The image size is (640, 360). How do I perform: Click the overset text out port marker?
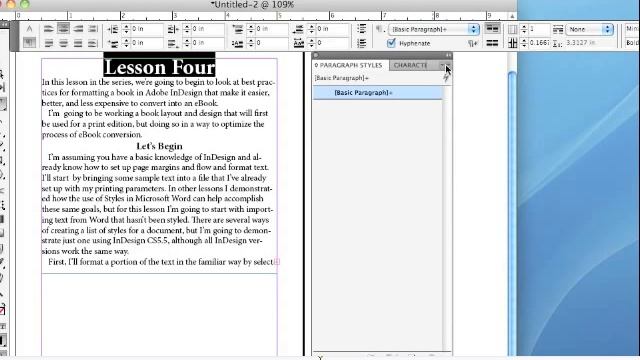click(277, 262)
